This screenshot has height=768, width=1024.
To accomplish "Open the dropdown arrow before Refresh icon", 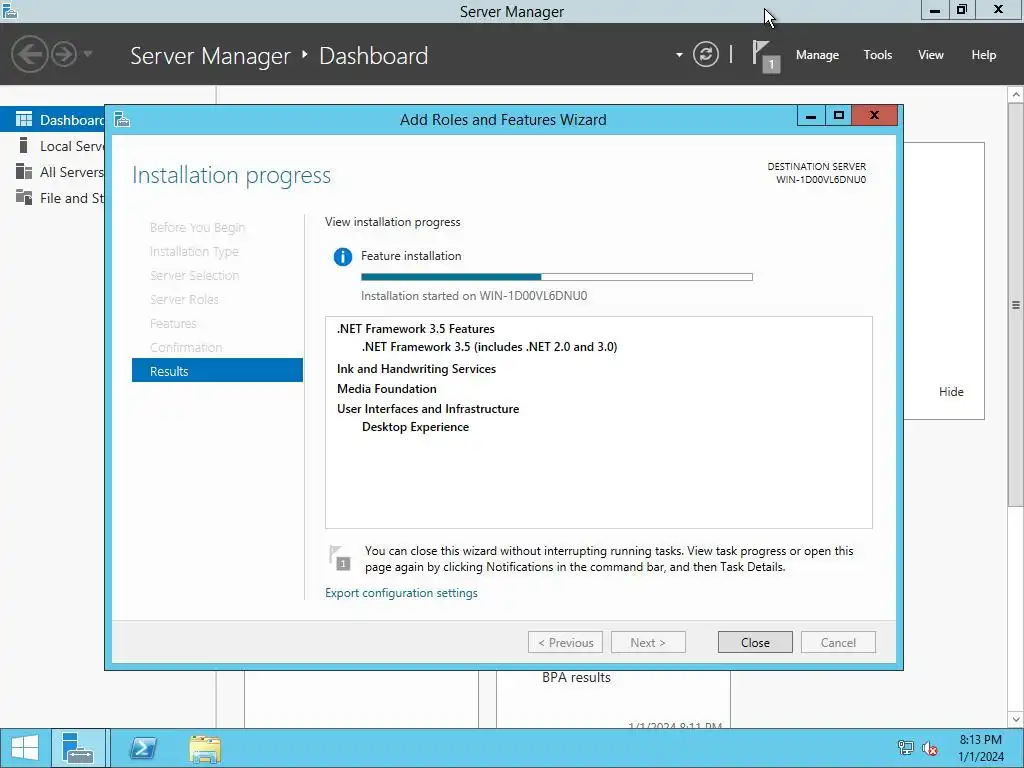I will 679,55.
